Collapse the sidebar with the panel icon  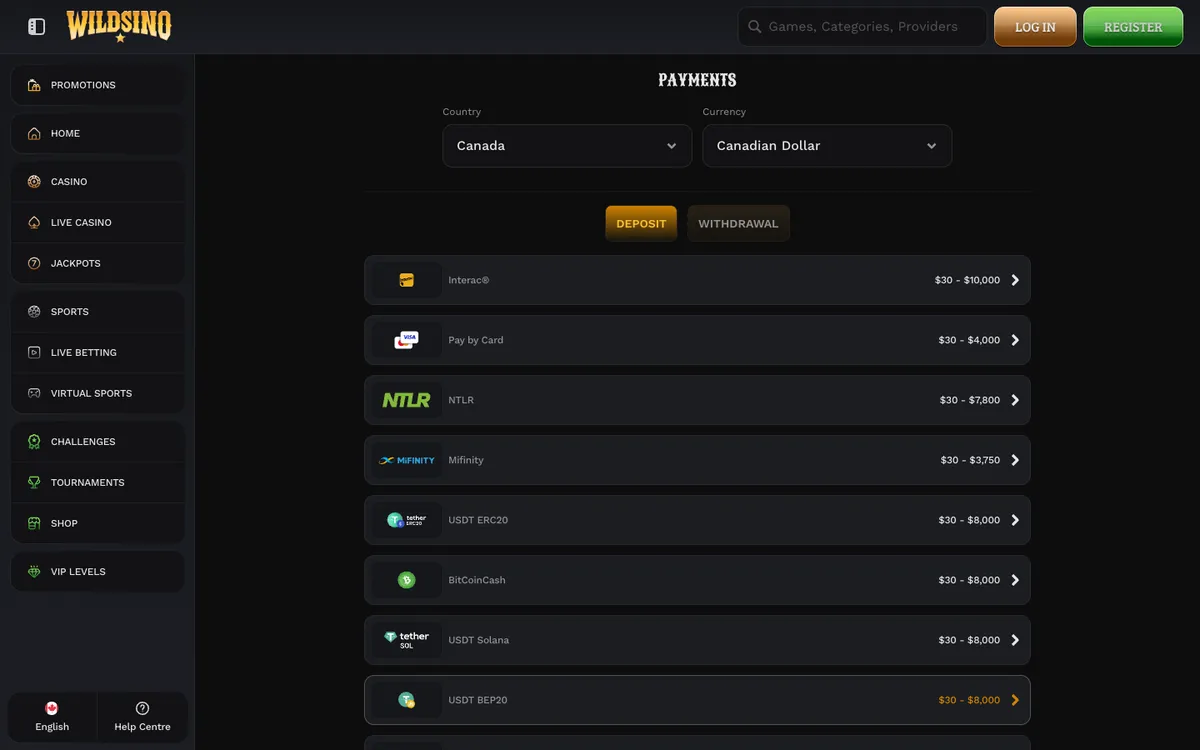36,27
